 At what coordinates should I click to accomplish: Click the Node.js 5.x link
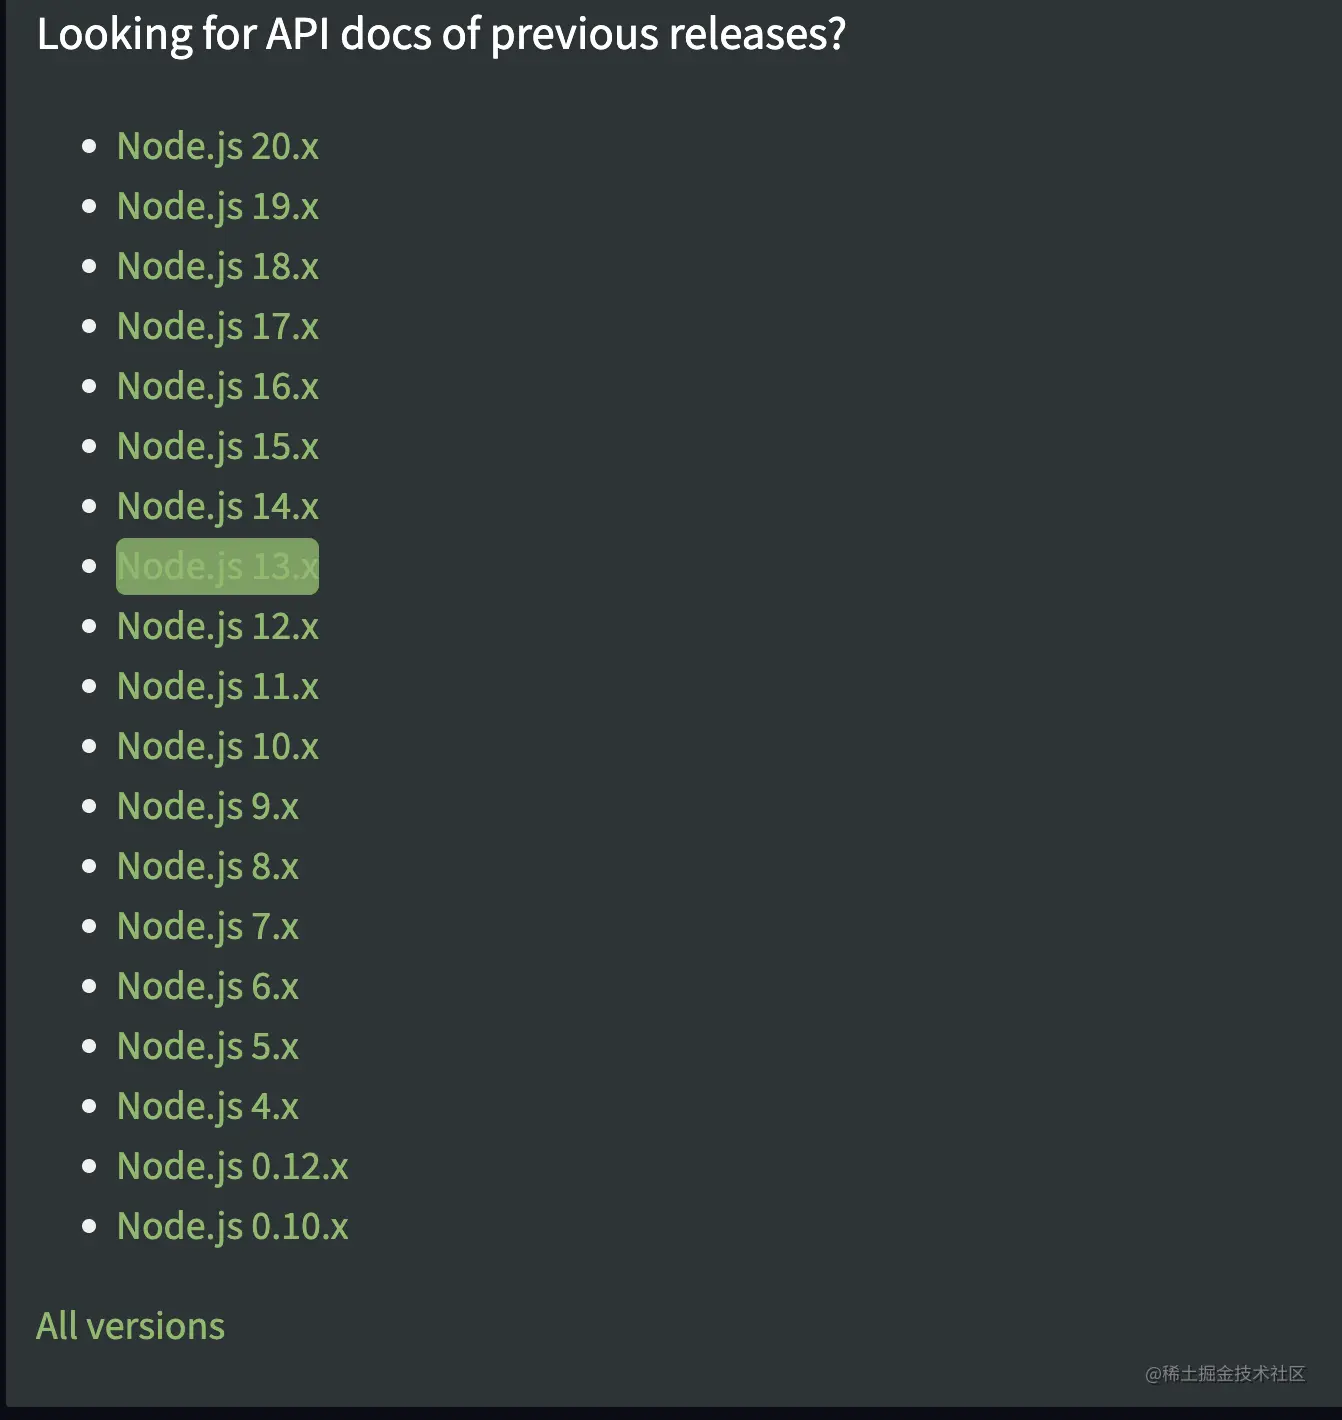pyautogui.click(x=207, y=1047)
